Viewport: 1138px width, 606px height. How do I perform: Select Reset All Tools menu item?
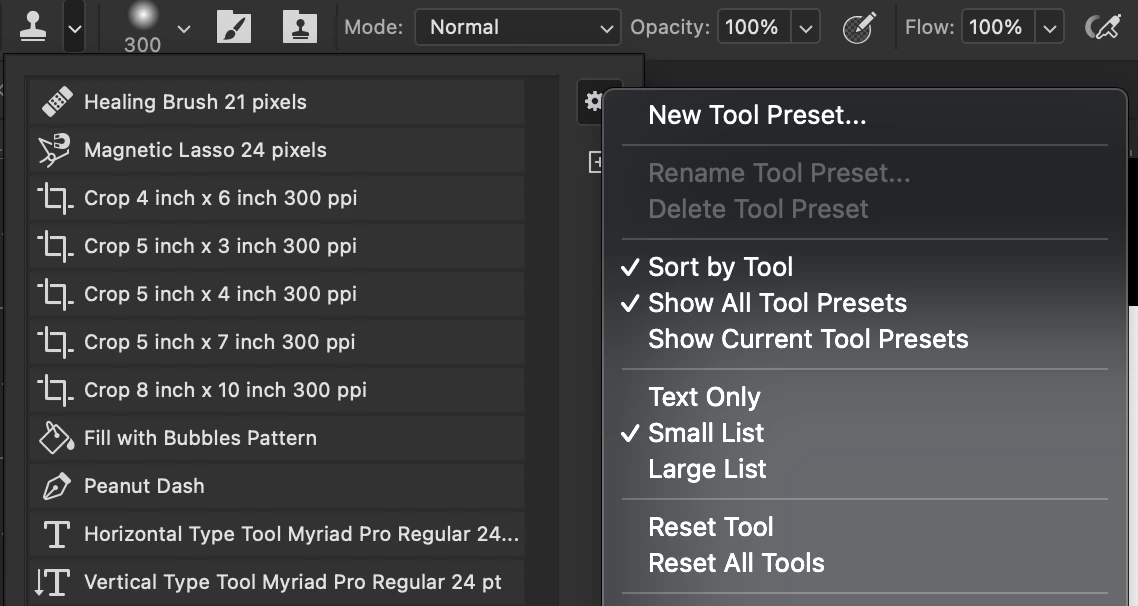tap(736, 563)
